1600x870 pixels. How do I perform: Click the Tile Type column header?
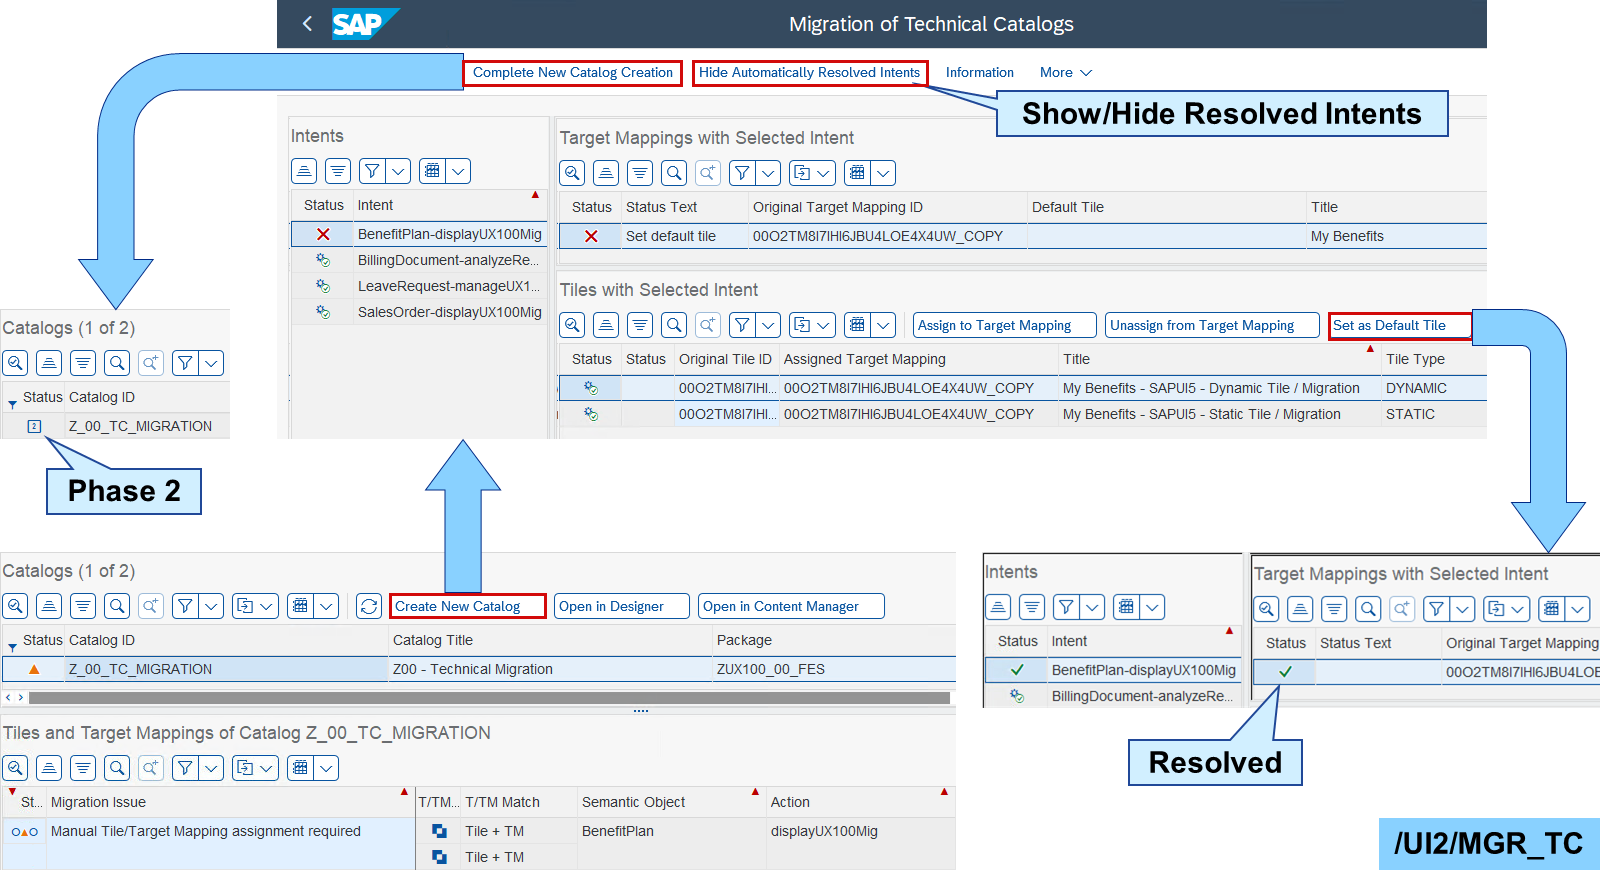point(1433,359)
